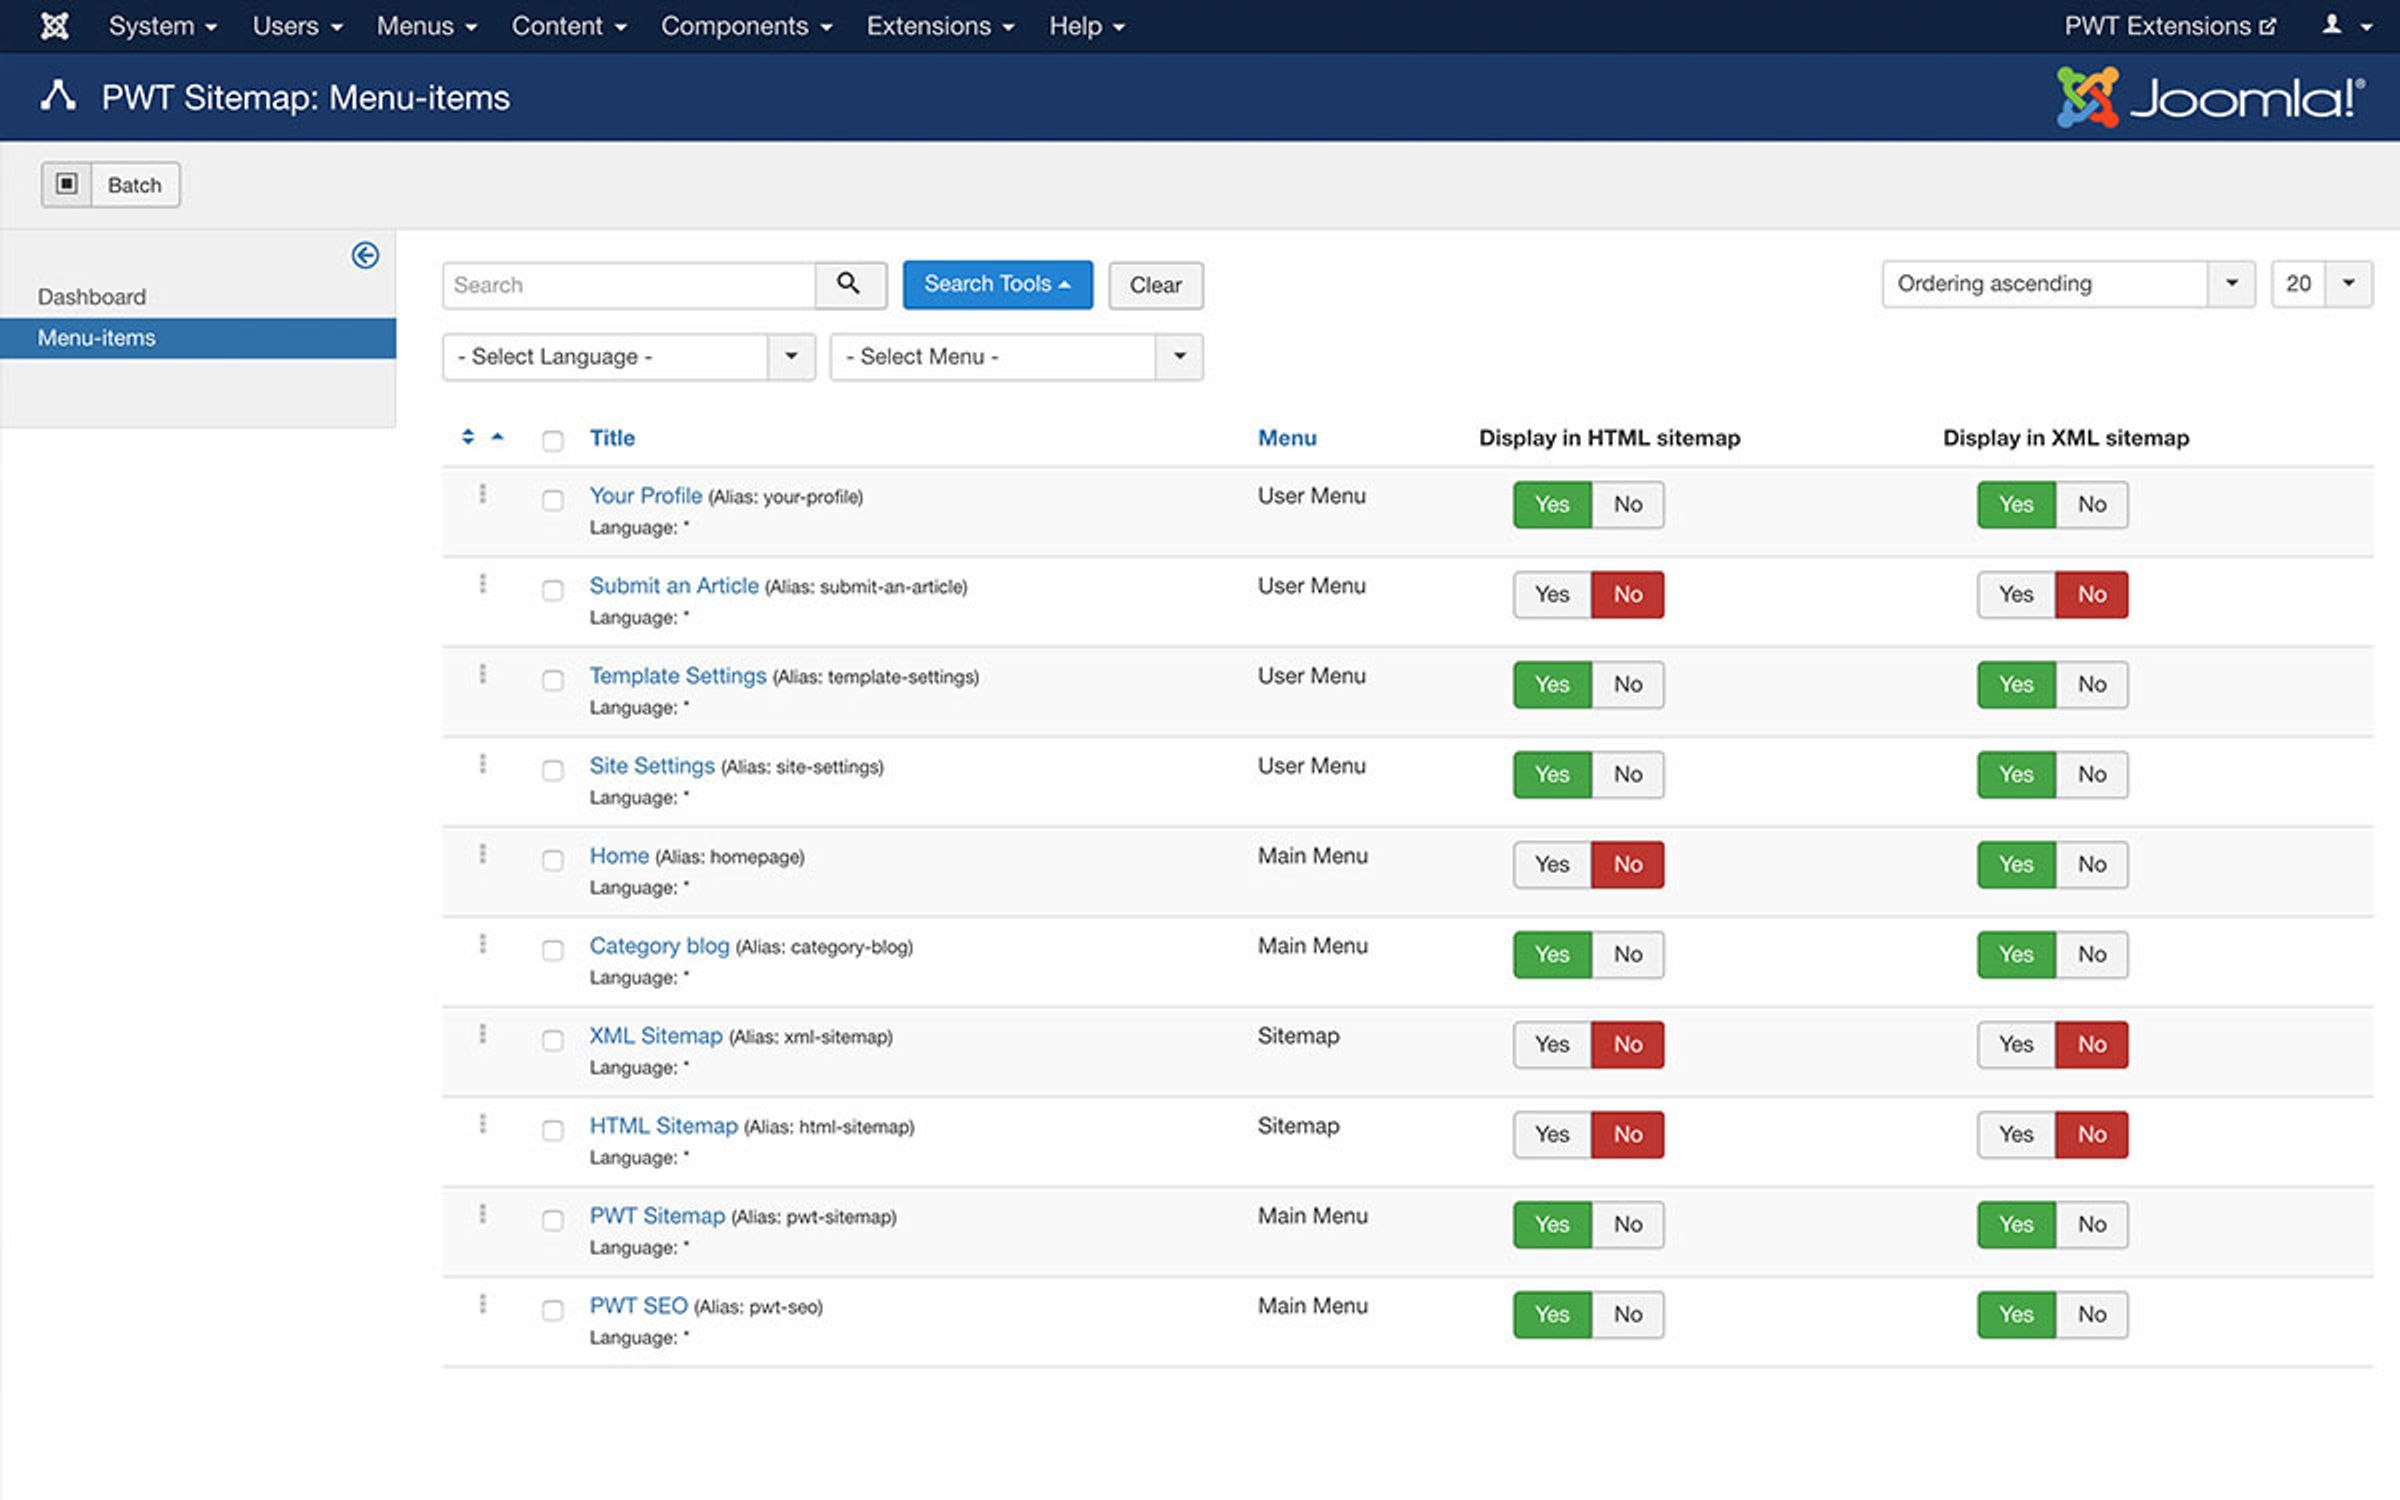This screenshot has width=2400, height=1500.
Task: Click into the Search input field
Action: (629, 285)
